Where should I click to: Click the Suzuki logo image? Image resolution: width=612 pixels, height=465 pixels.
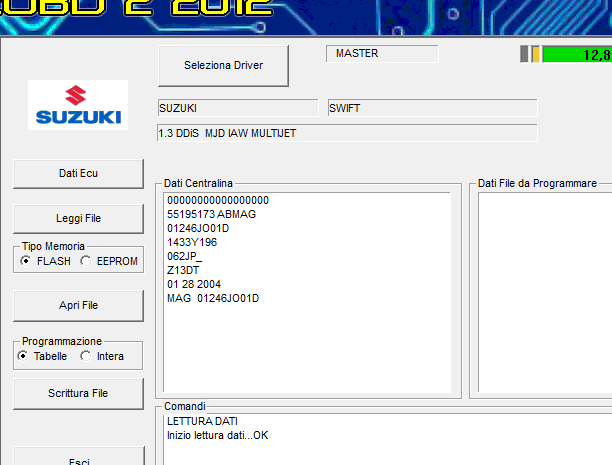78,105
